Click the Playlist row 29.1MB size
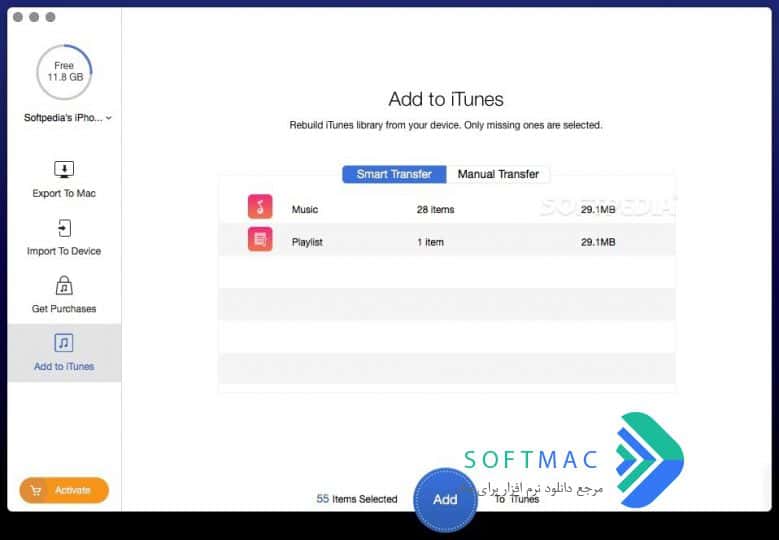779x540 pixels. click(598, 242)
